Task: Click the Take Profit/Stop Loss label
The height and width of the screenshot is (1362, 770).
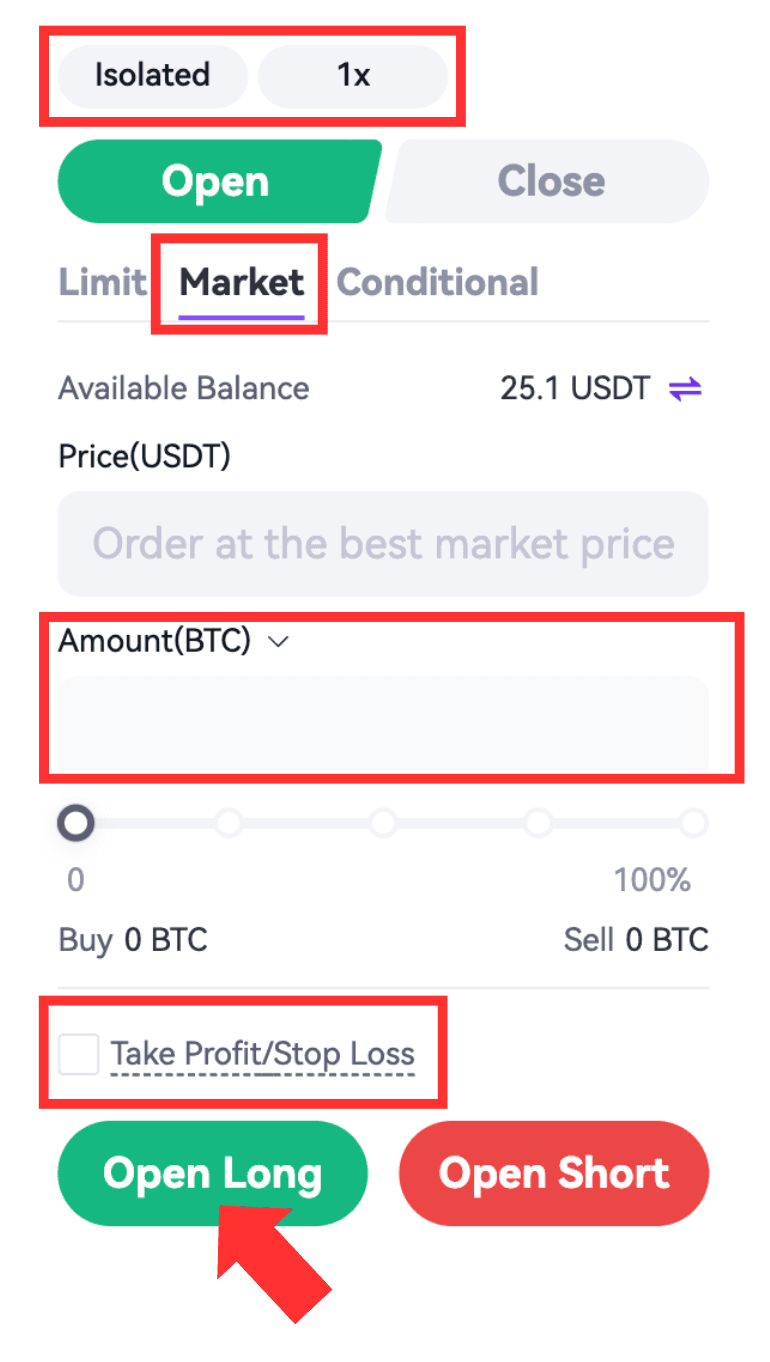Action: (262, 1054)
